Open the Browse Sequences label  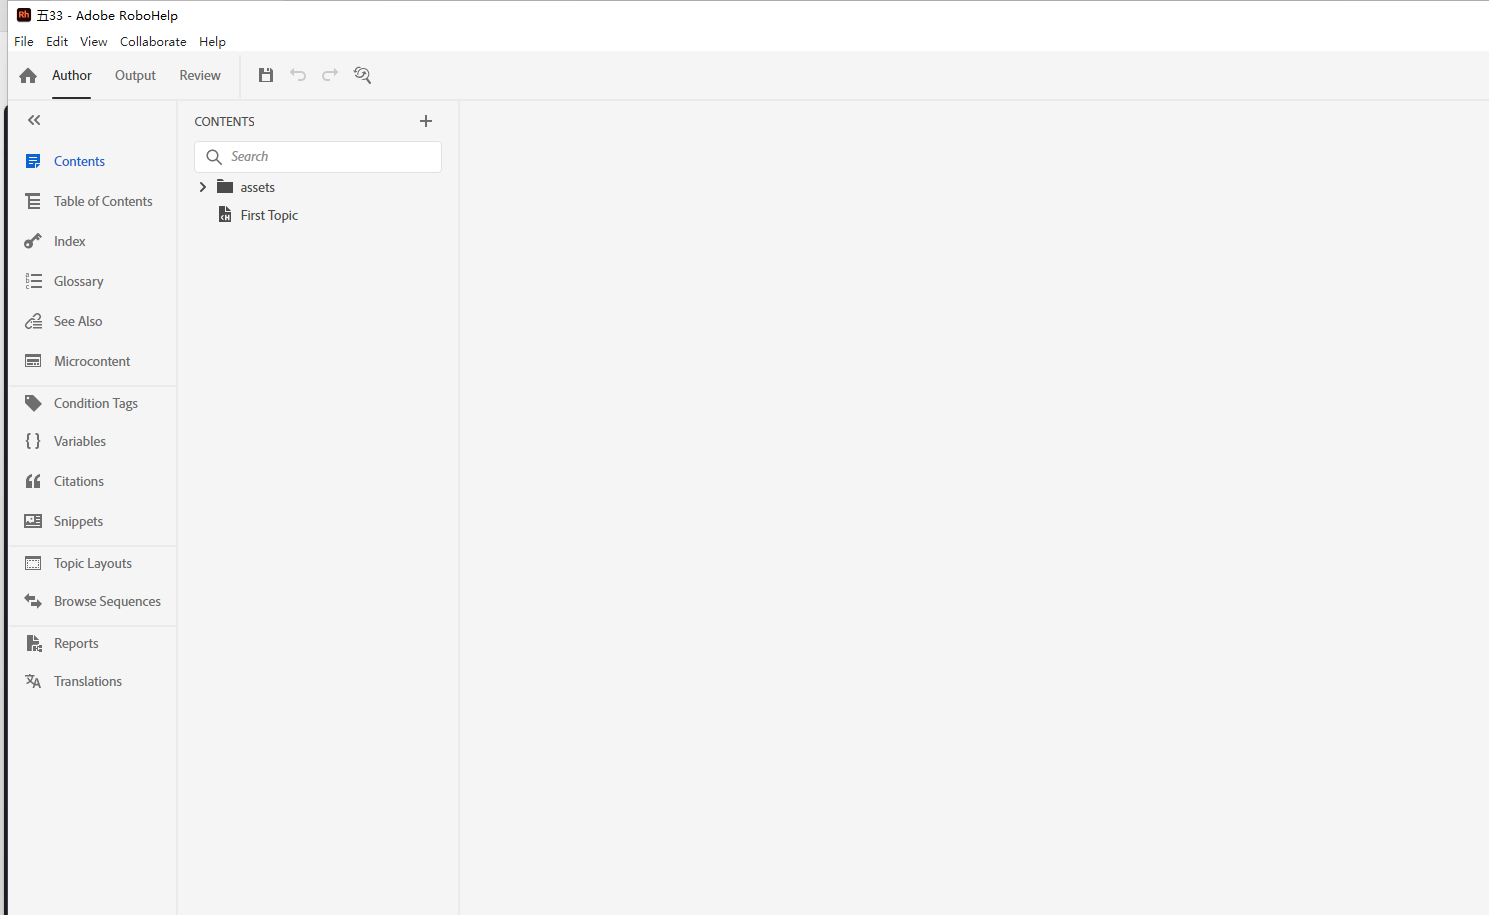click(107, 601)
